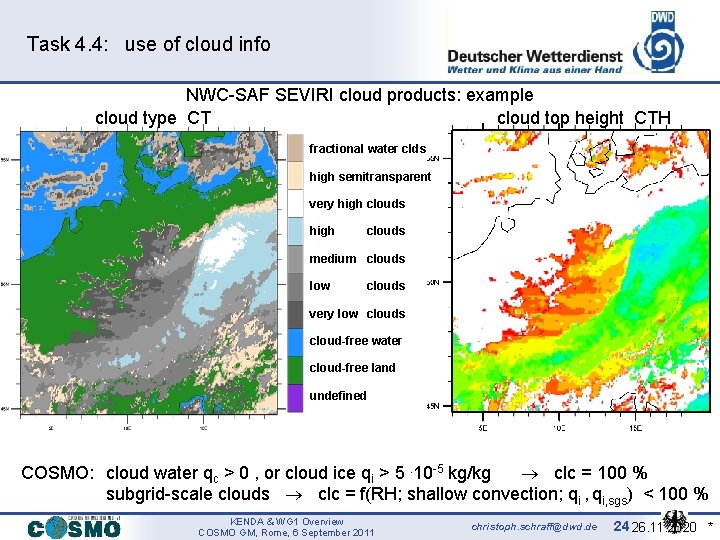The height and width of the screenshot is (540, 720).
Task: Click the 'subgrid-scale clouds' text
Action: click(187, 494)
